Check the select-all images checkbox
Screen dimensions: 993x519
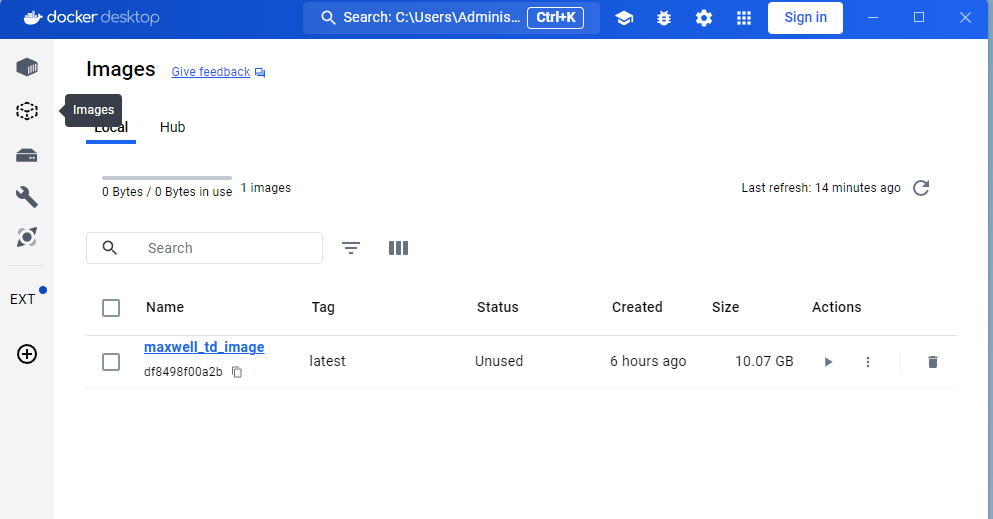[x=111, y=308]
